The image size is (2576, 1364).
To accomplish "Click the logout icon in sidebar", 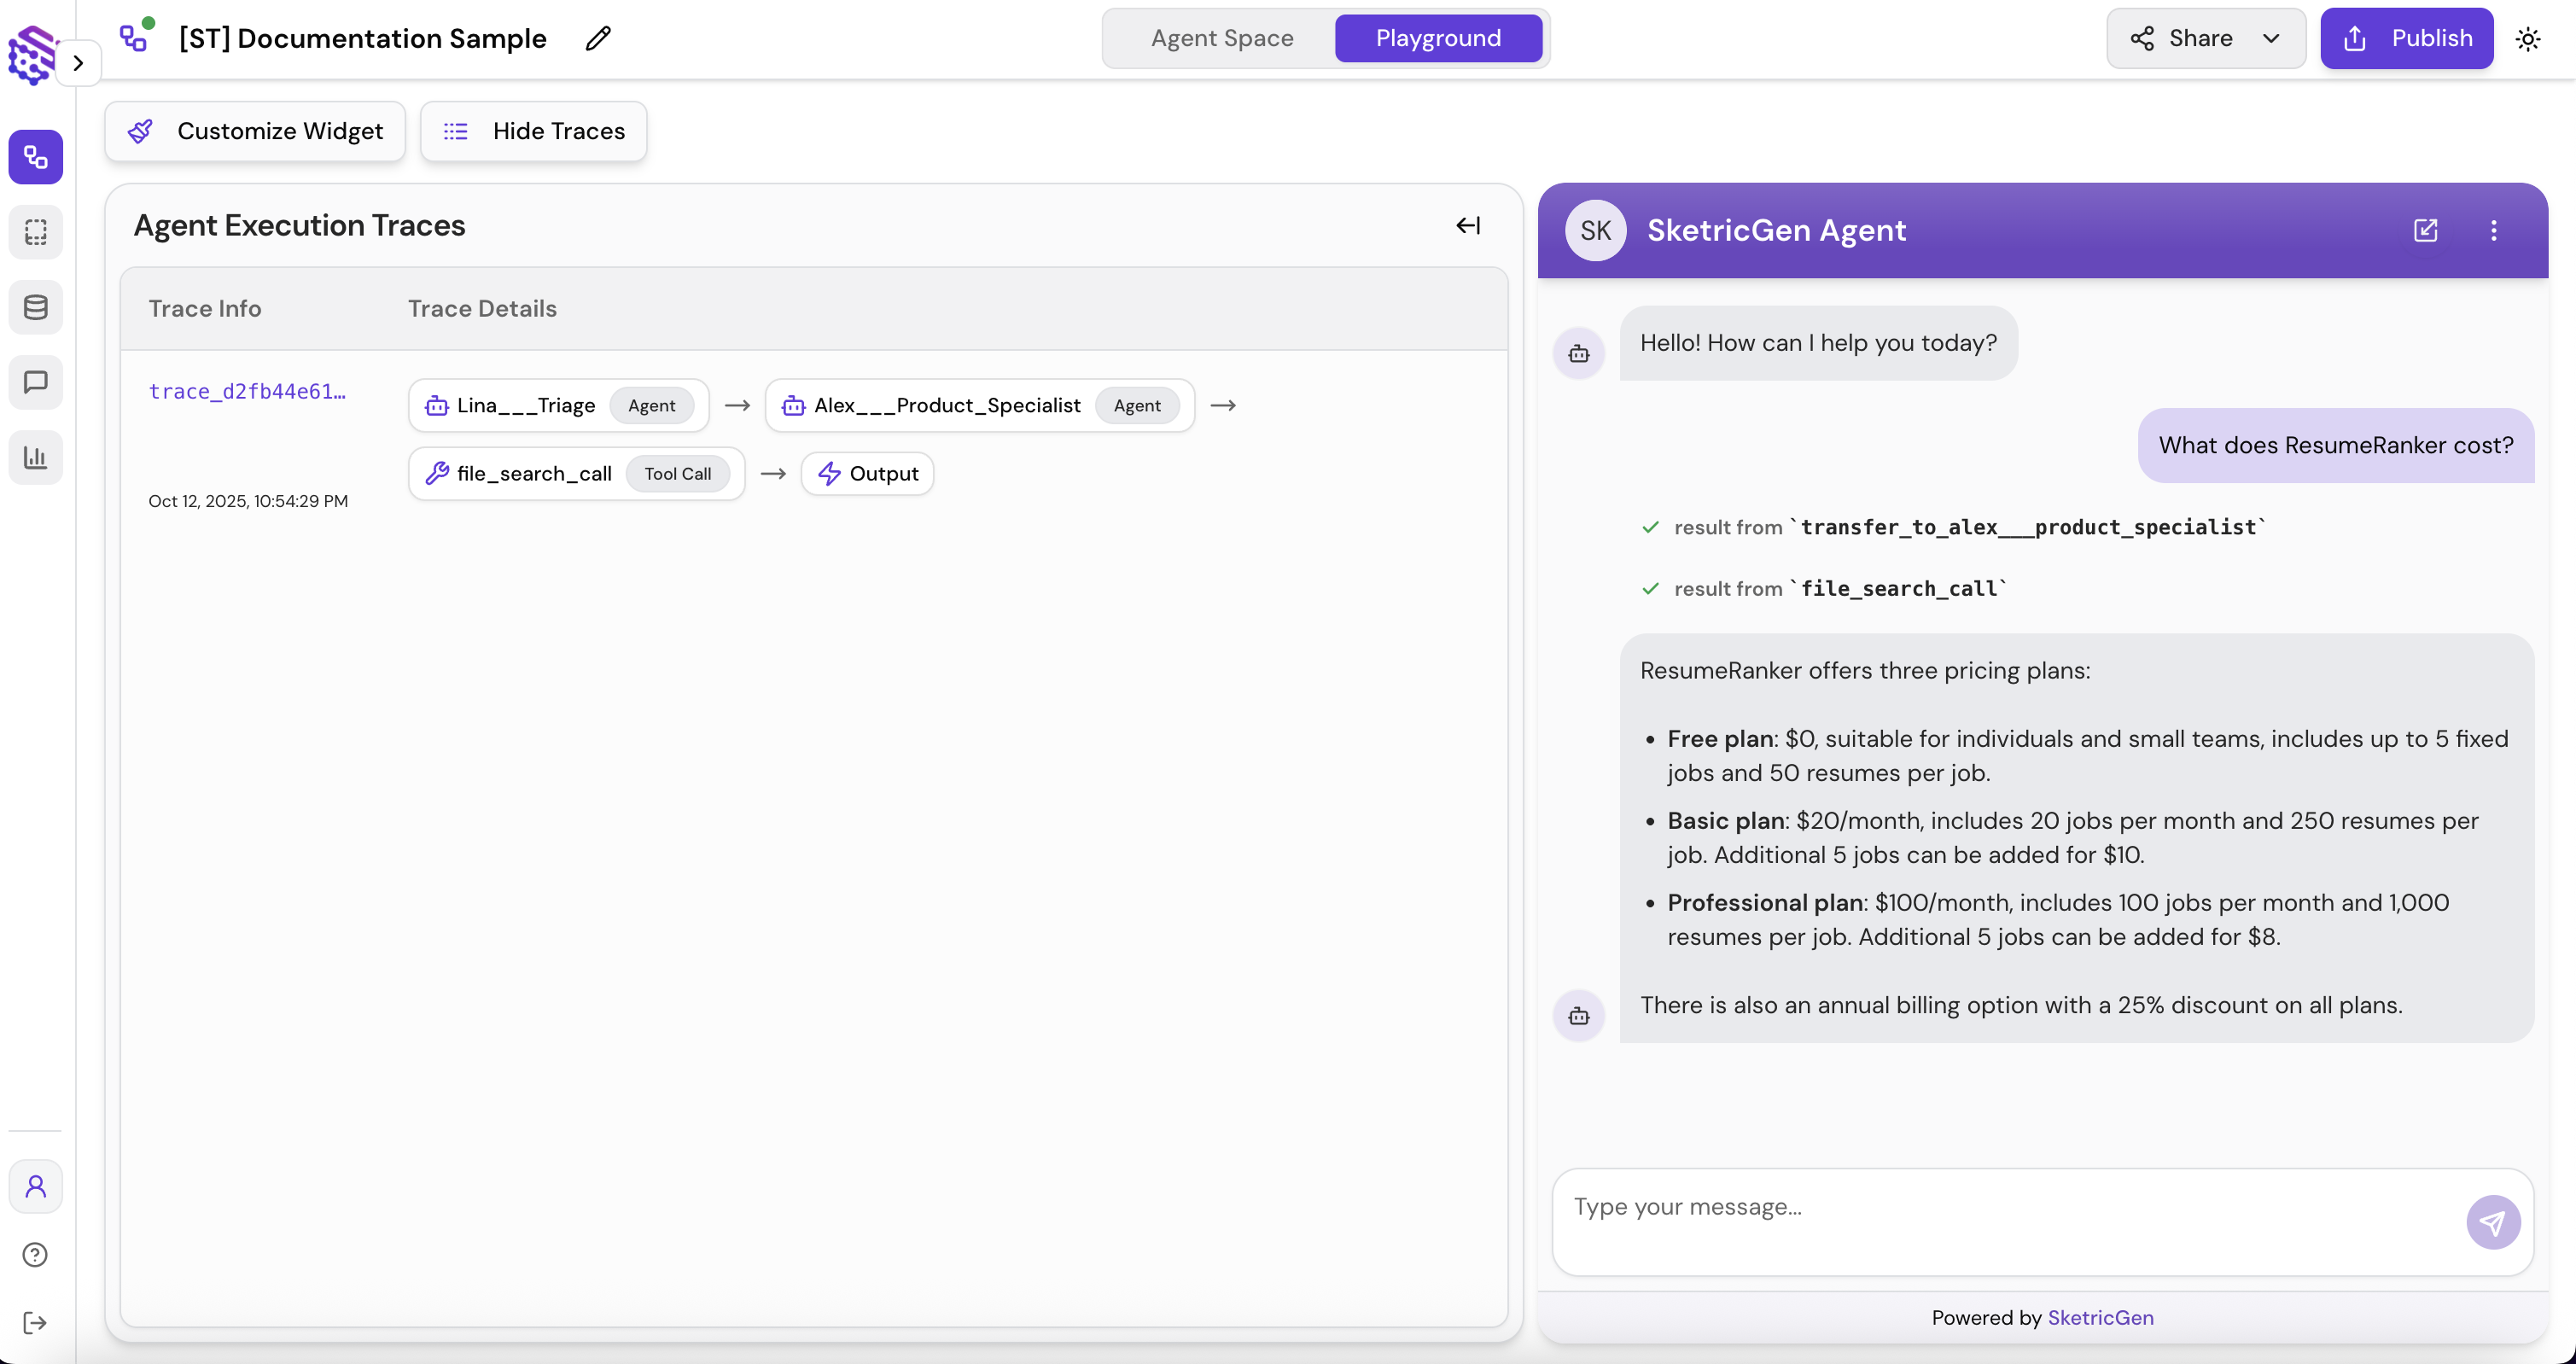I will [35, 1323].
